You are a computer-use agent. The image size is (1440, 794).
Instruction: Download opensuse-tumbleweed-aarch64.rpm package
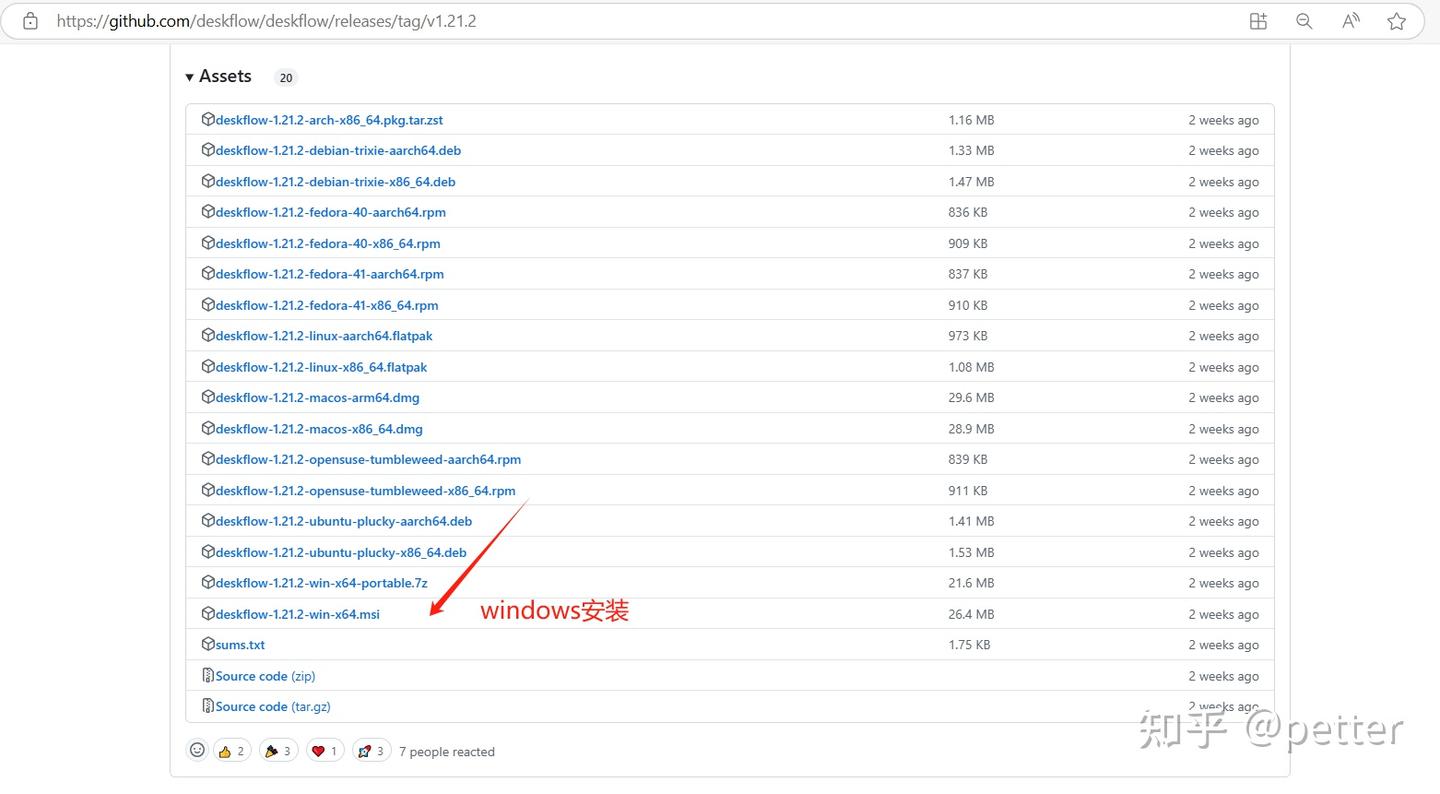tap(368, 460)
